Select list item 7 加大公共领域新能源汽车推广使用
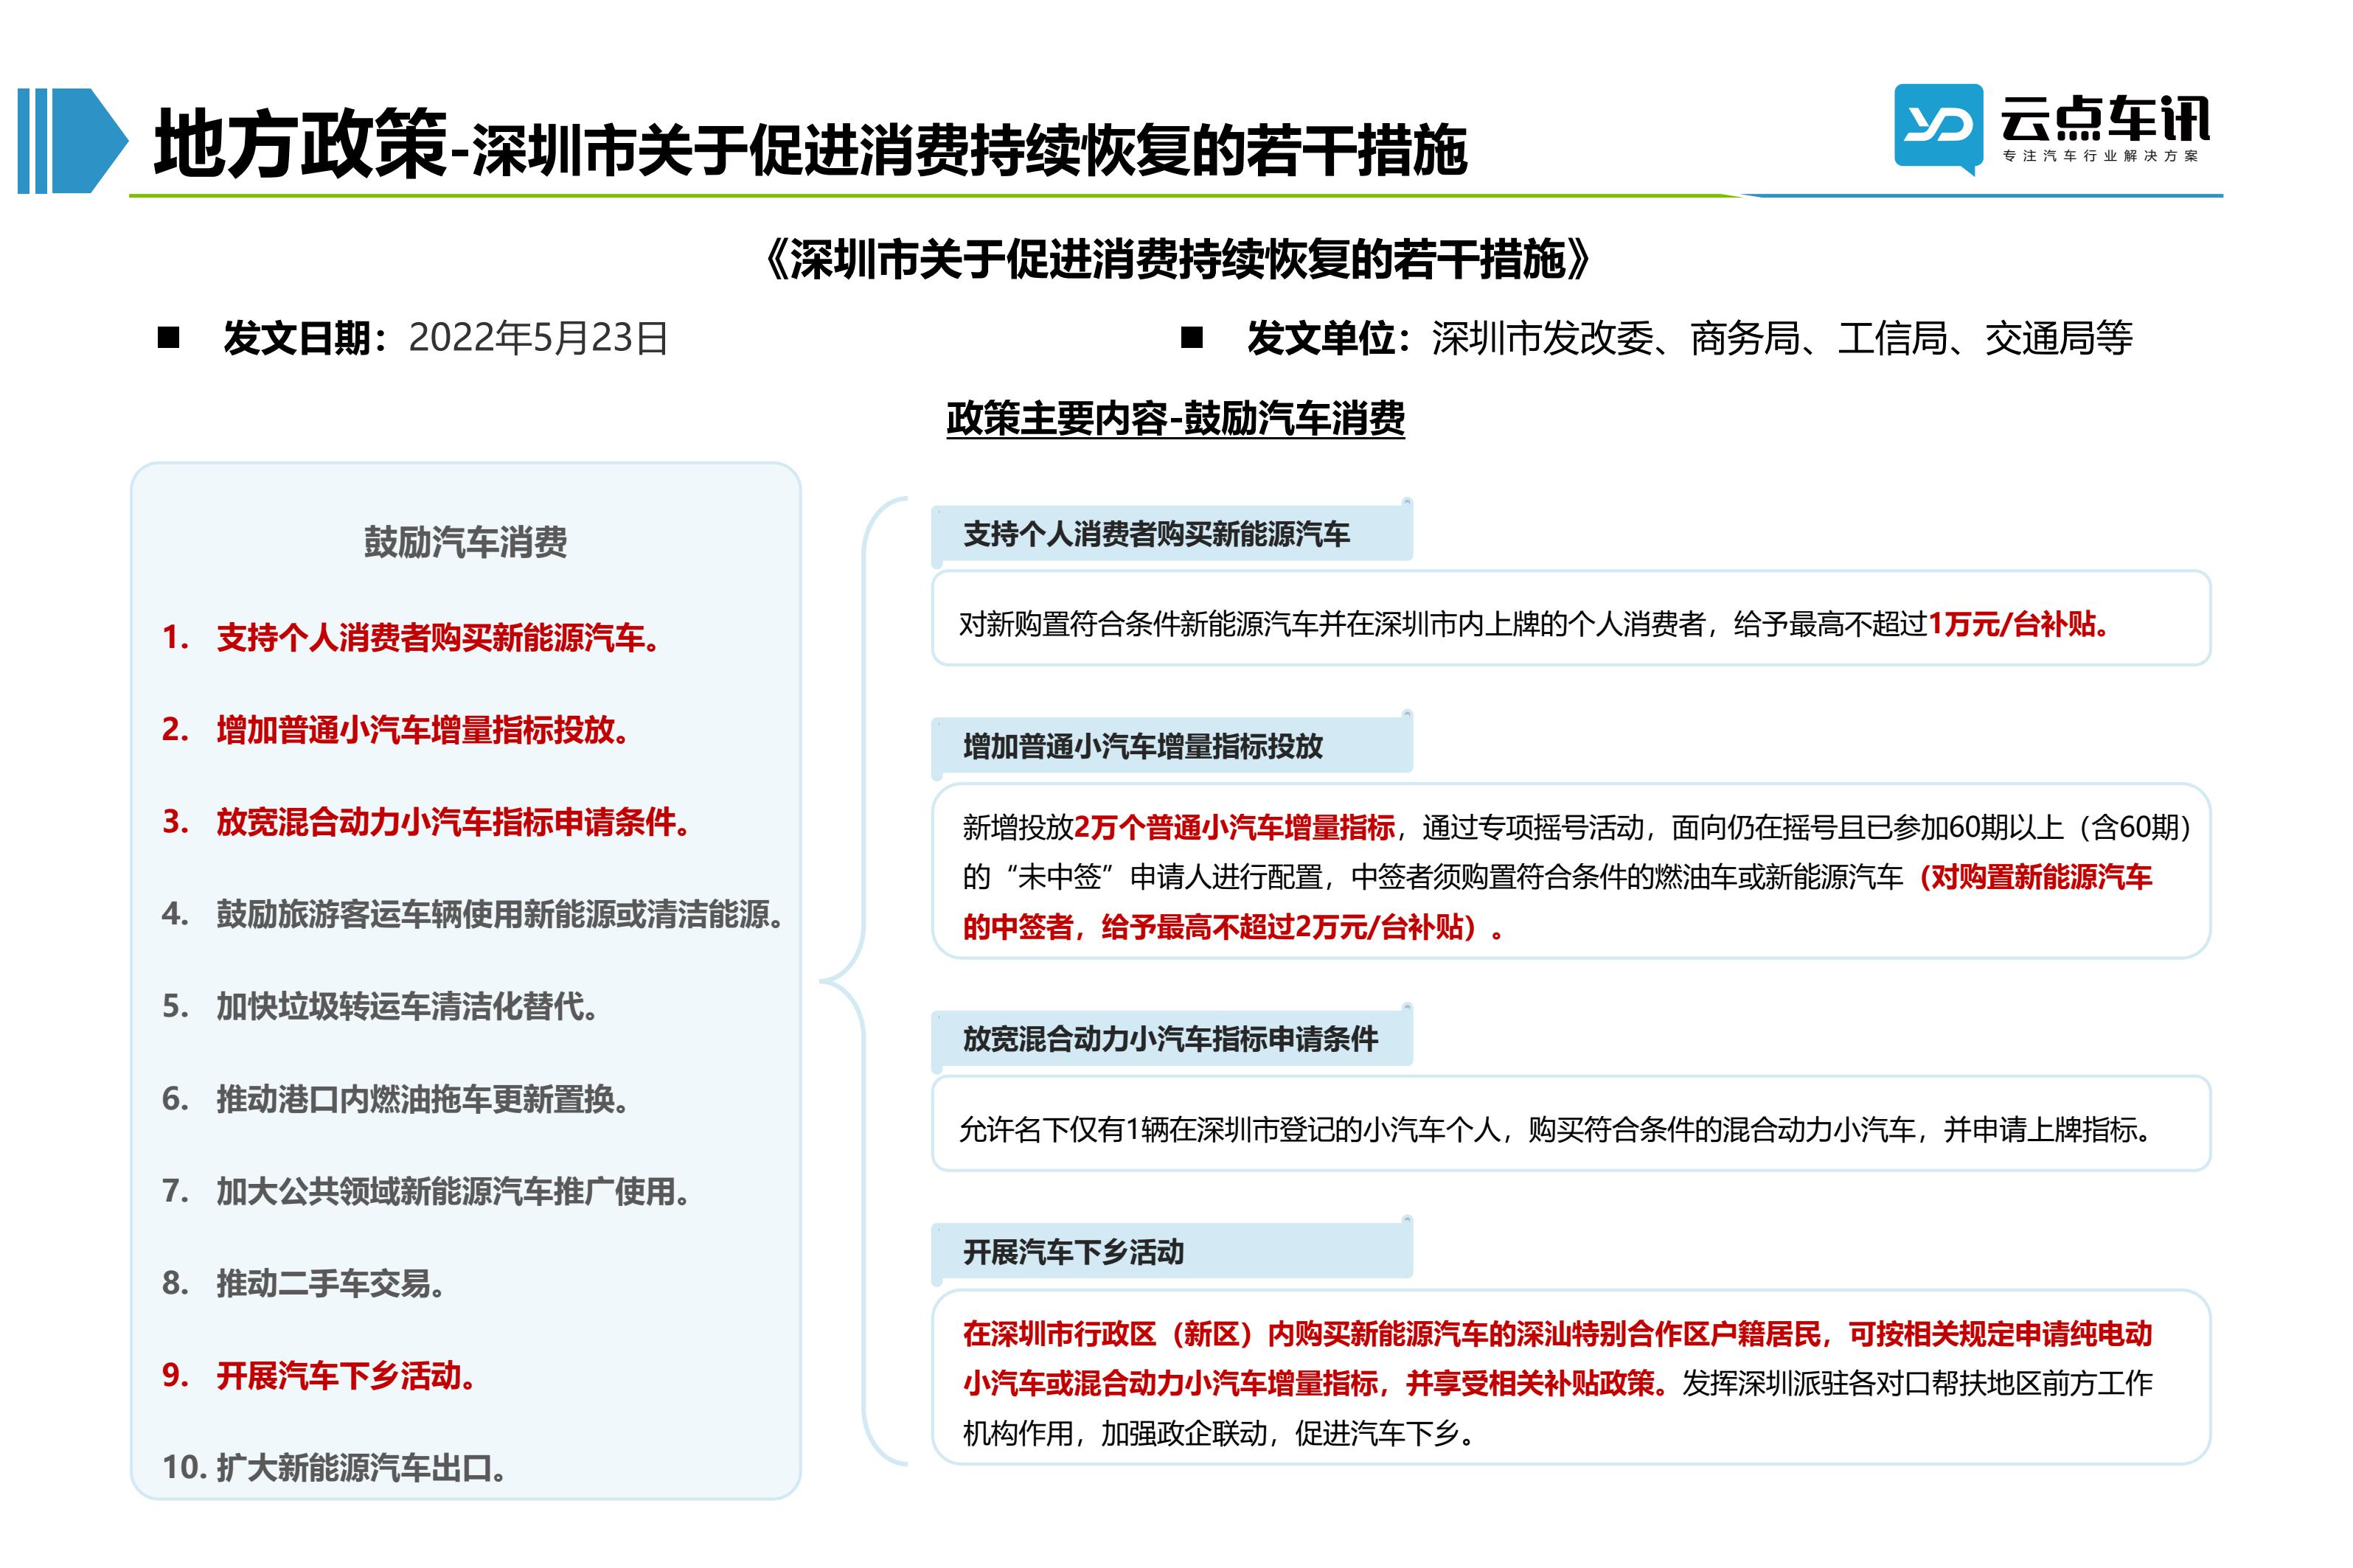The image size is (2353, 1568). (x=426, y=1191)
